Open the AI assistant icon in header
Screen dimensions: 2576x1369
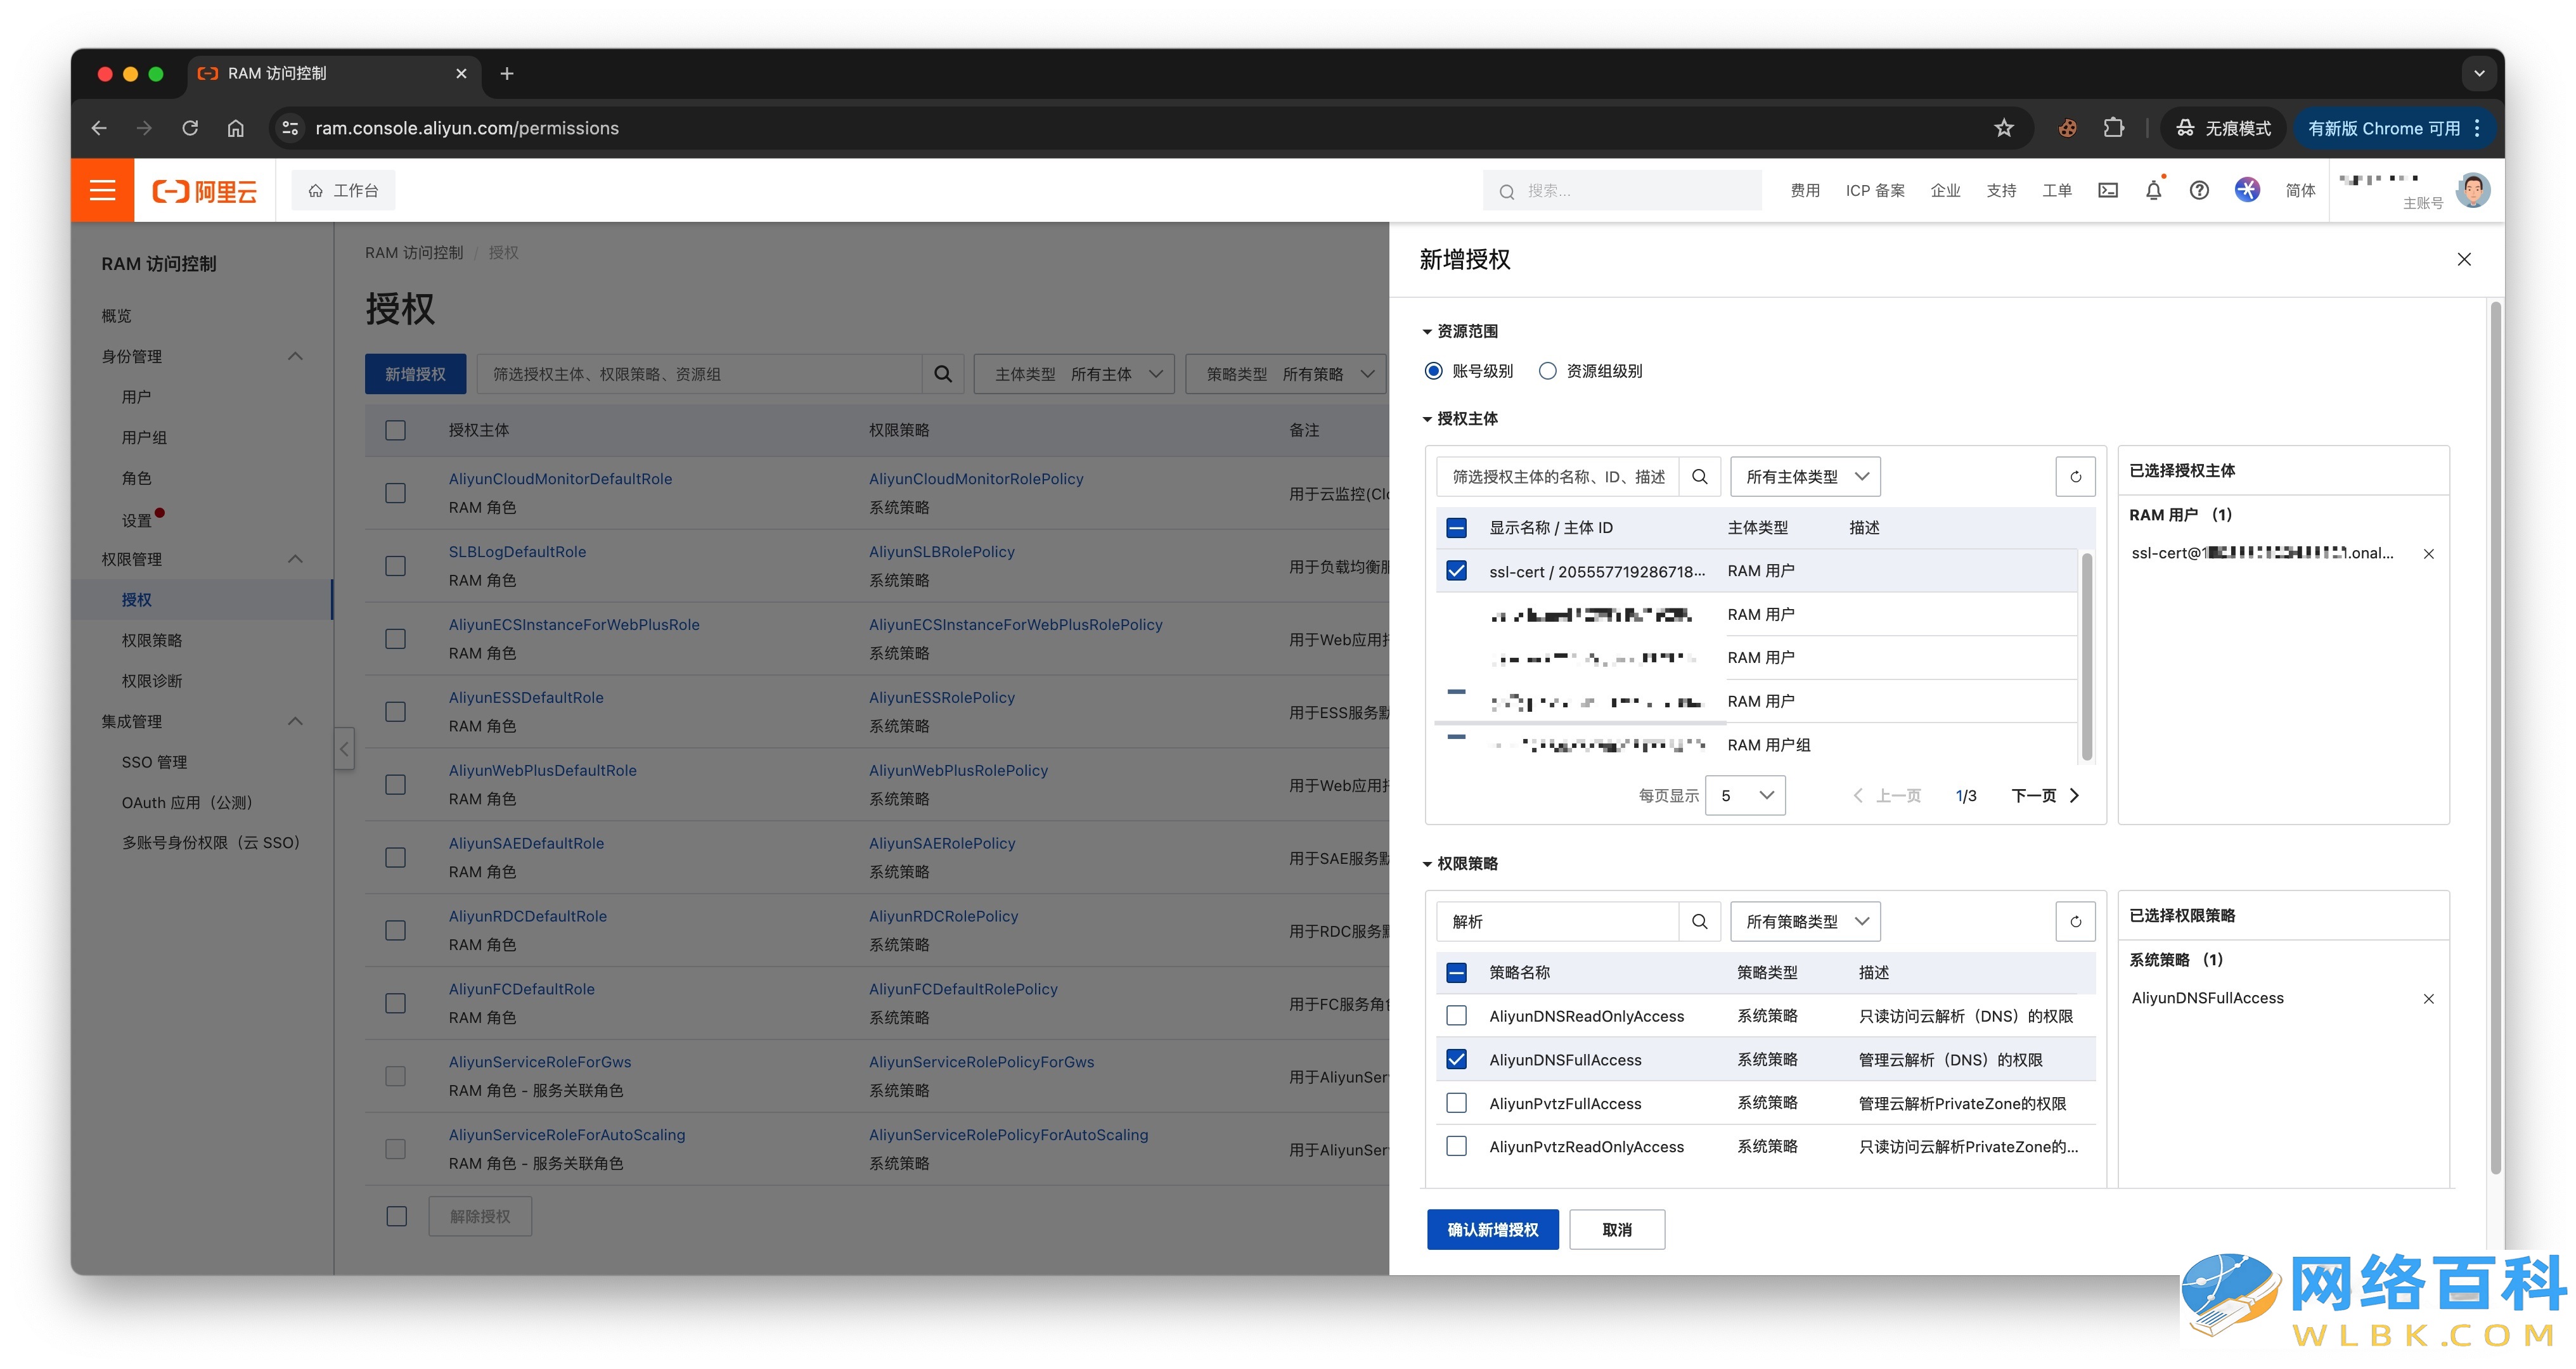tap(2247, 190)
